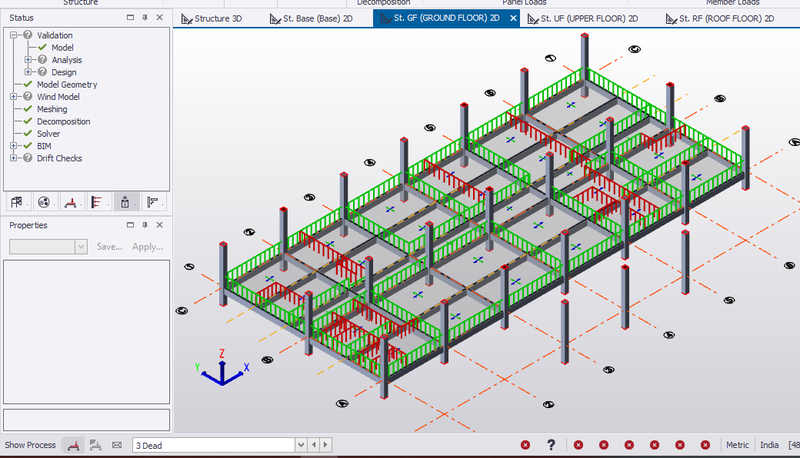Screen dimensions: 800x458
Task: Go to next loadcase arrow
Action: (326, 445)
